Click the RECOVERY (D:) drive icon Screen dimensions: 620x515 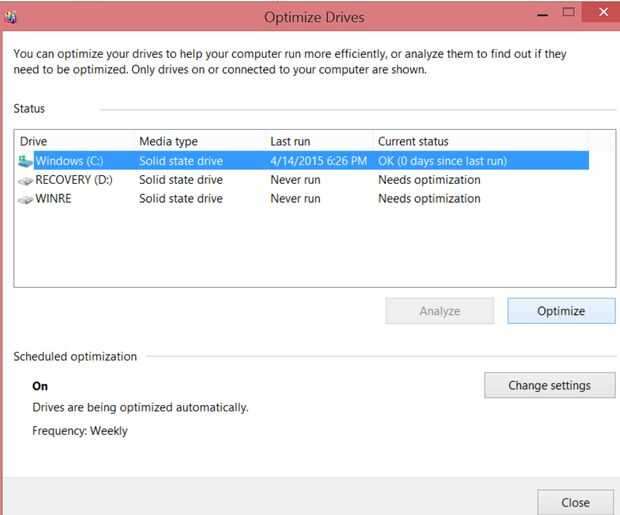pos(26,180)
